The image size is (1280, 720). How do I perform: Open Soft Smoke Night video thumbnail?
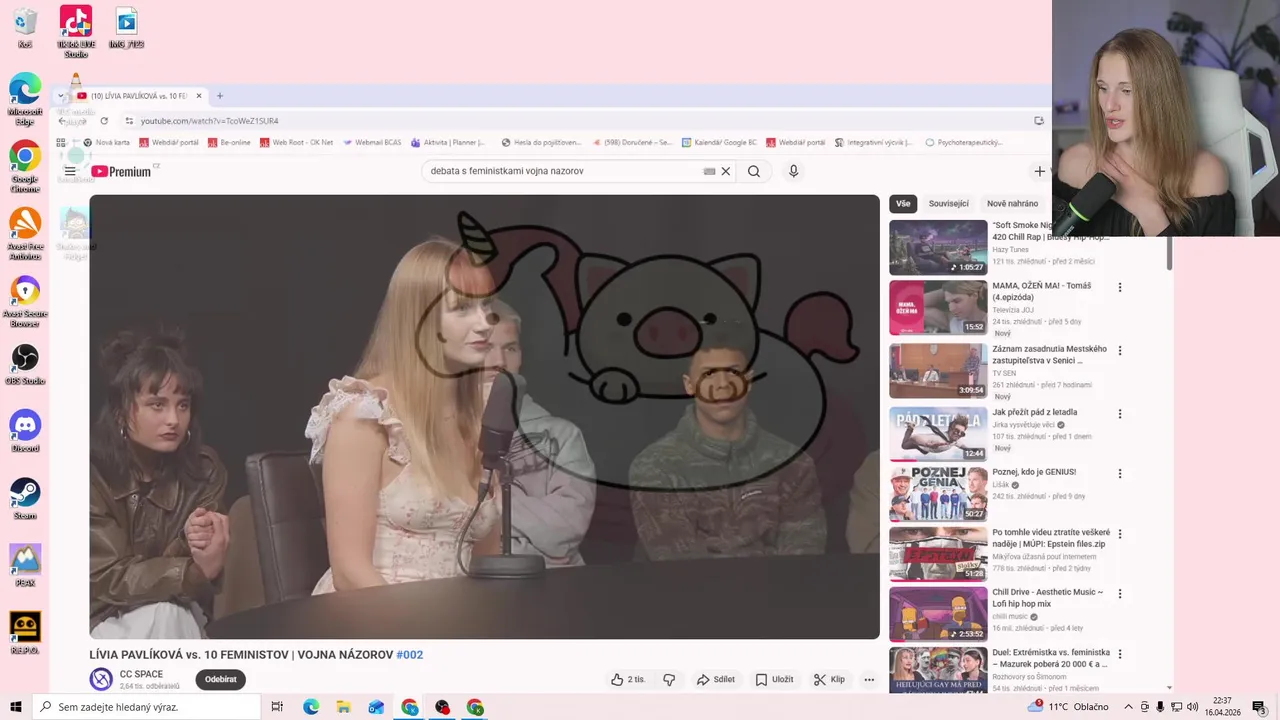pos(938,247)
